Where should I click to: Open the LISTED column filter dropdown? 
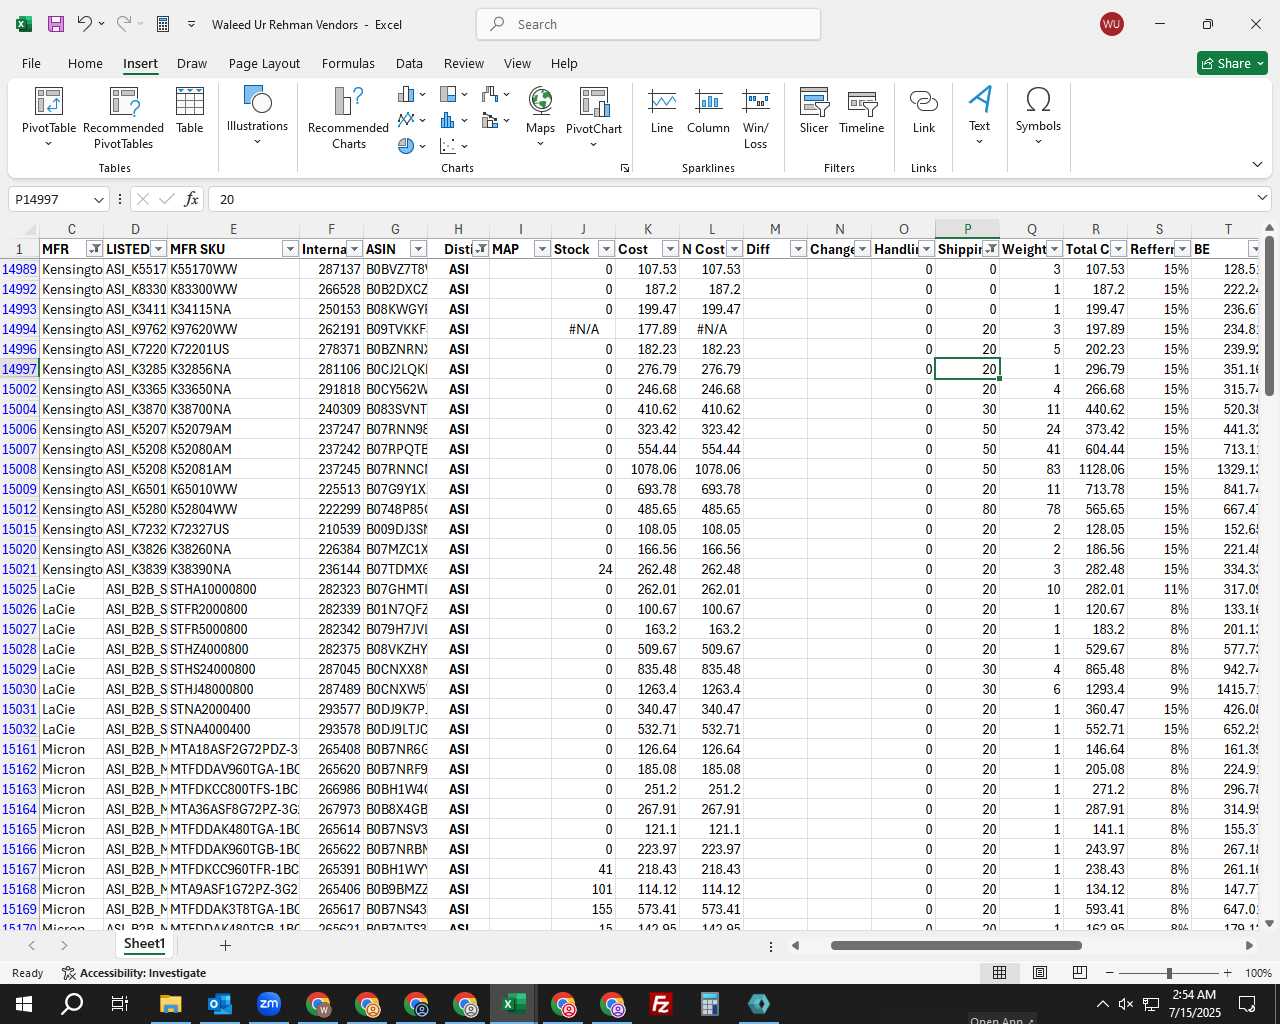(158, 249)
